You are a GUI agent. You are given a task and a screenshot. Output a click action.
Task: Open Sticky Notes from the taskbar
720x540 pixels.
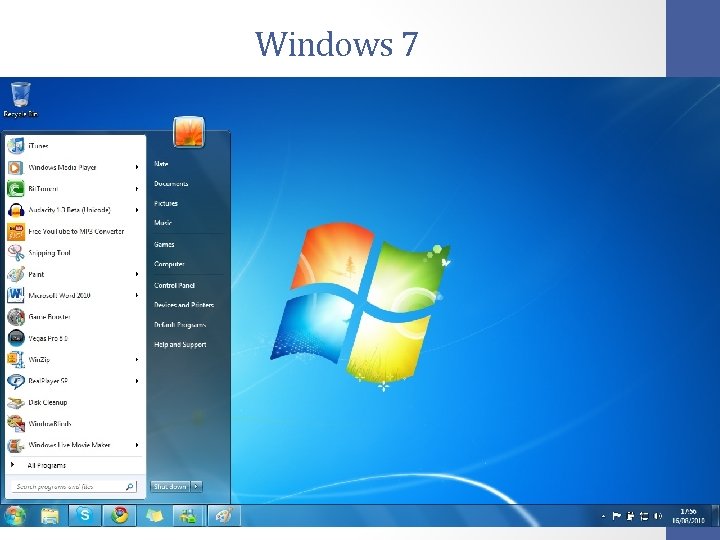point(154,516)
